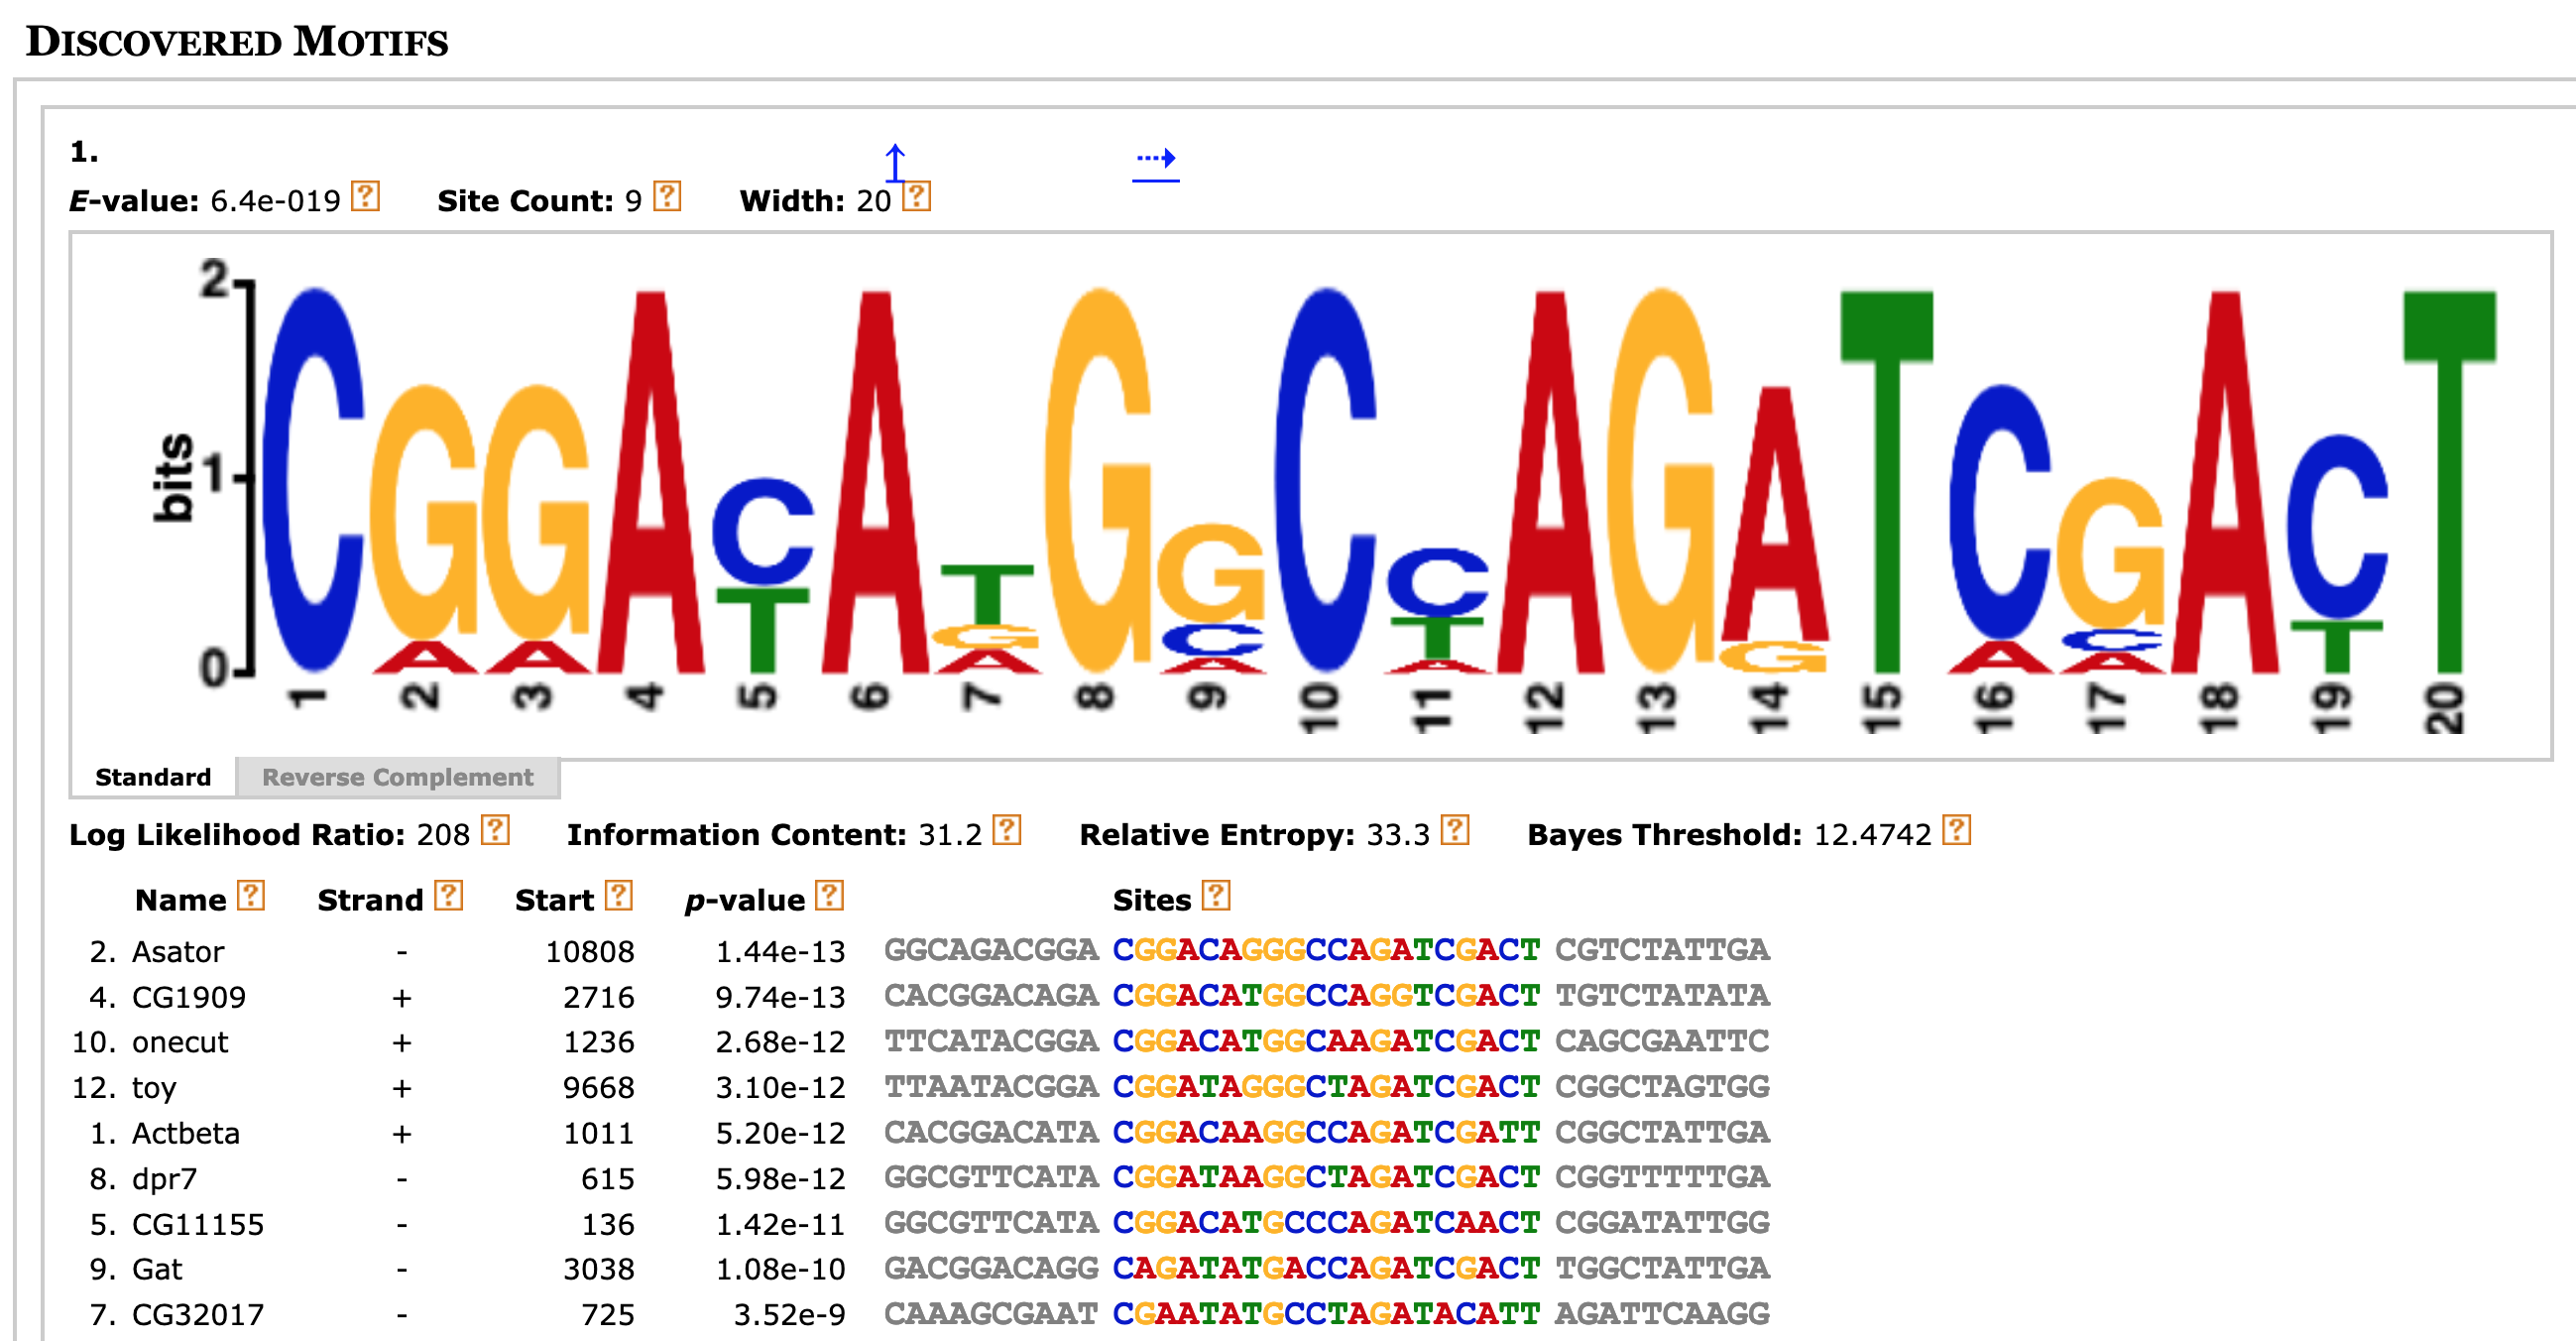Viewport: 2576px width, 1341px height.
Task: Select the Standard logo tab
Action: pos(153,777)
